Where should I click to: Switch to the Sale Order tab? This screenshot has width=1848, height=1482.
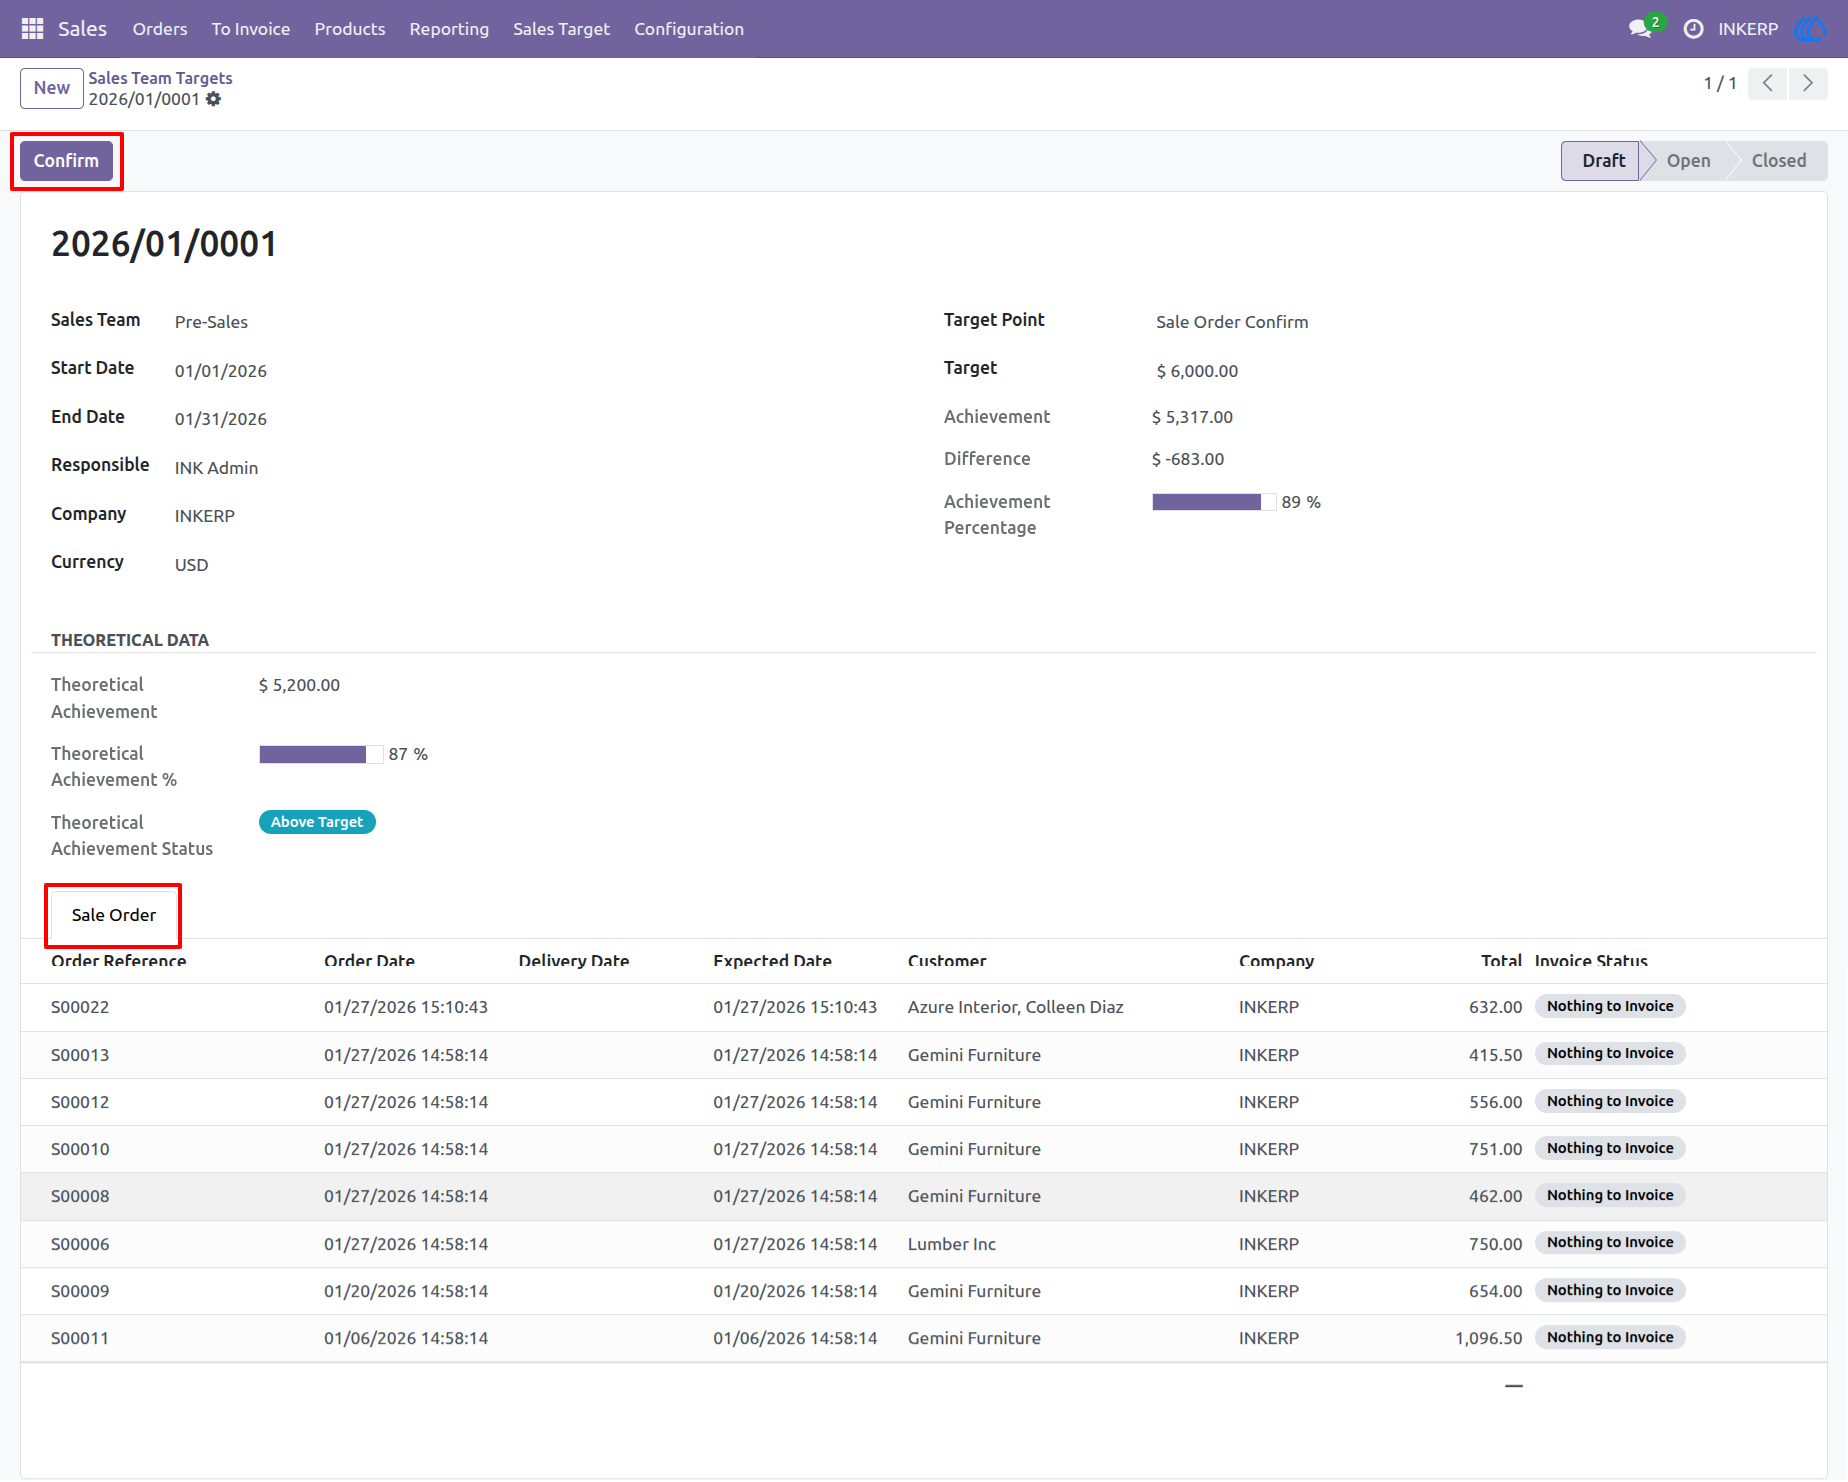click(114, 915)
